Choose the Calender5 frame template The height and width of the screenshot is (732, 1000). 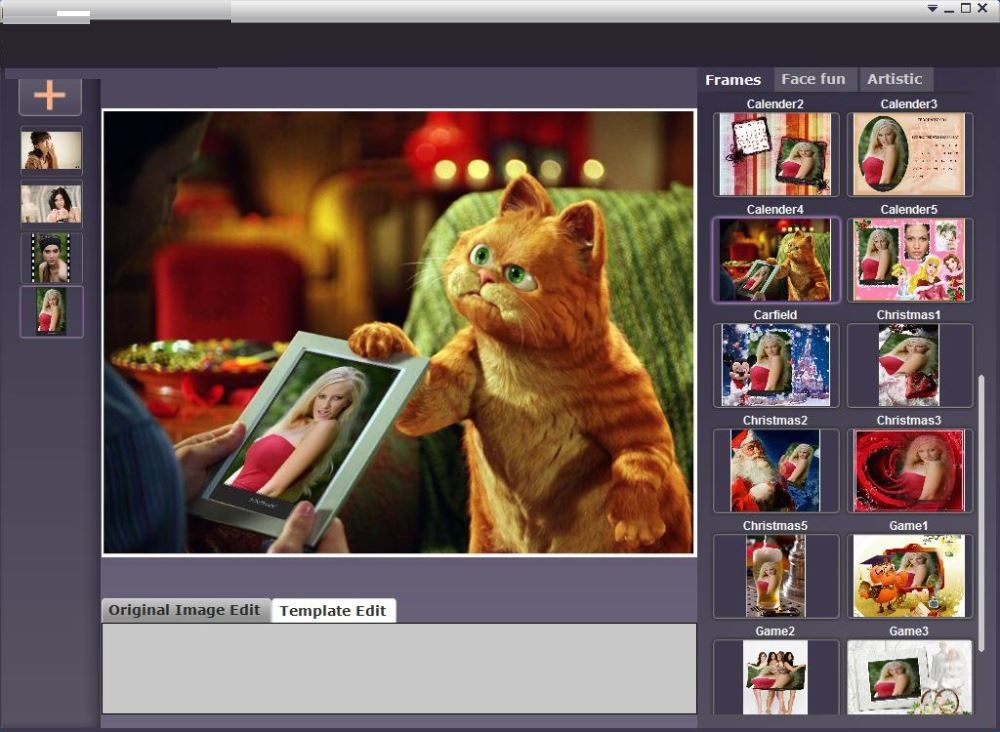point(909,260)
